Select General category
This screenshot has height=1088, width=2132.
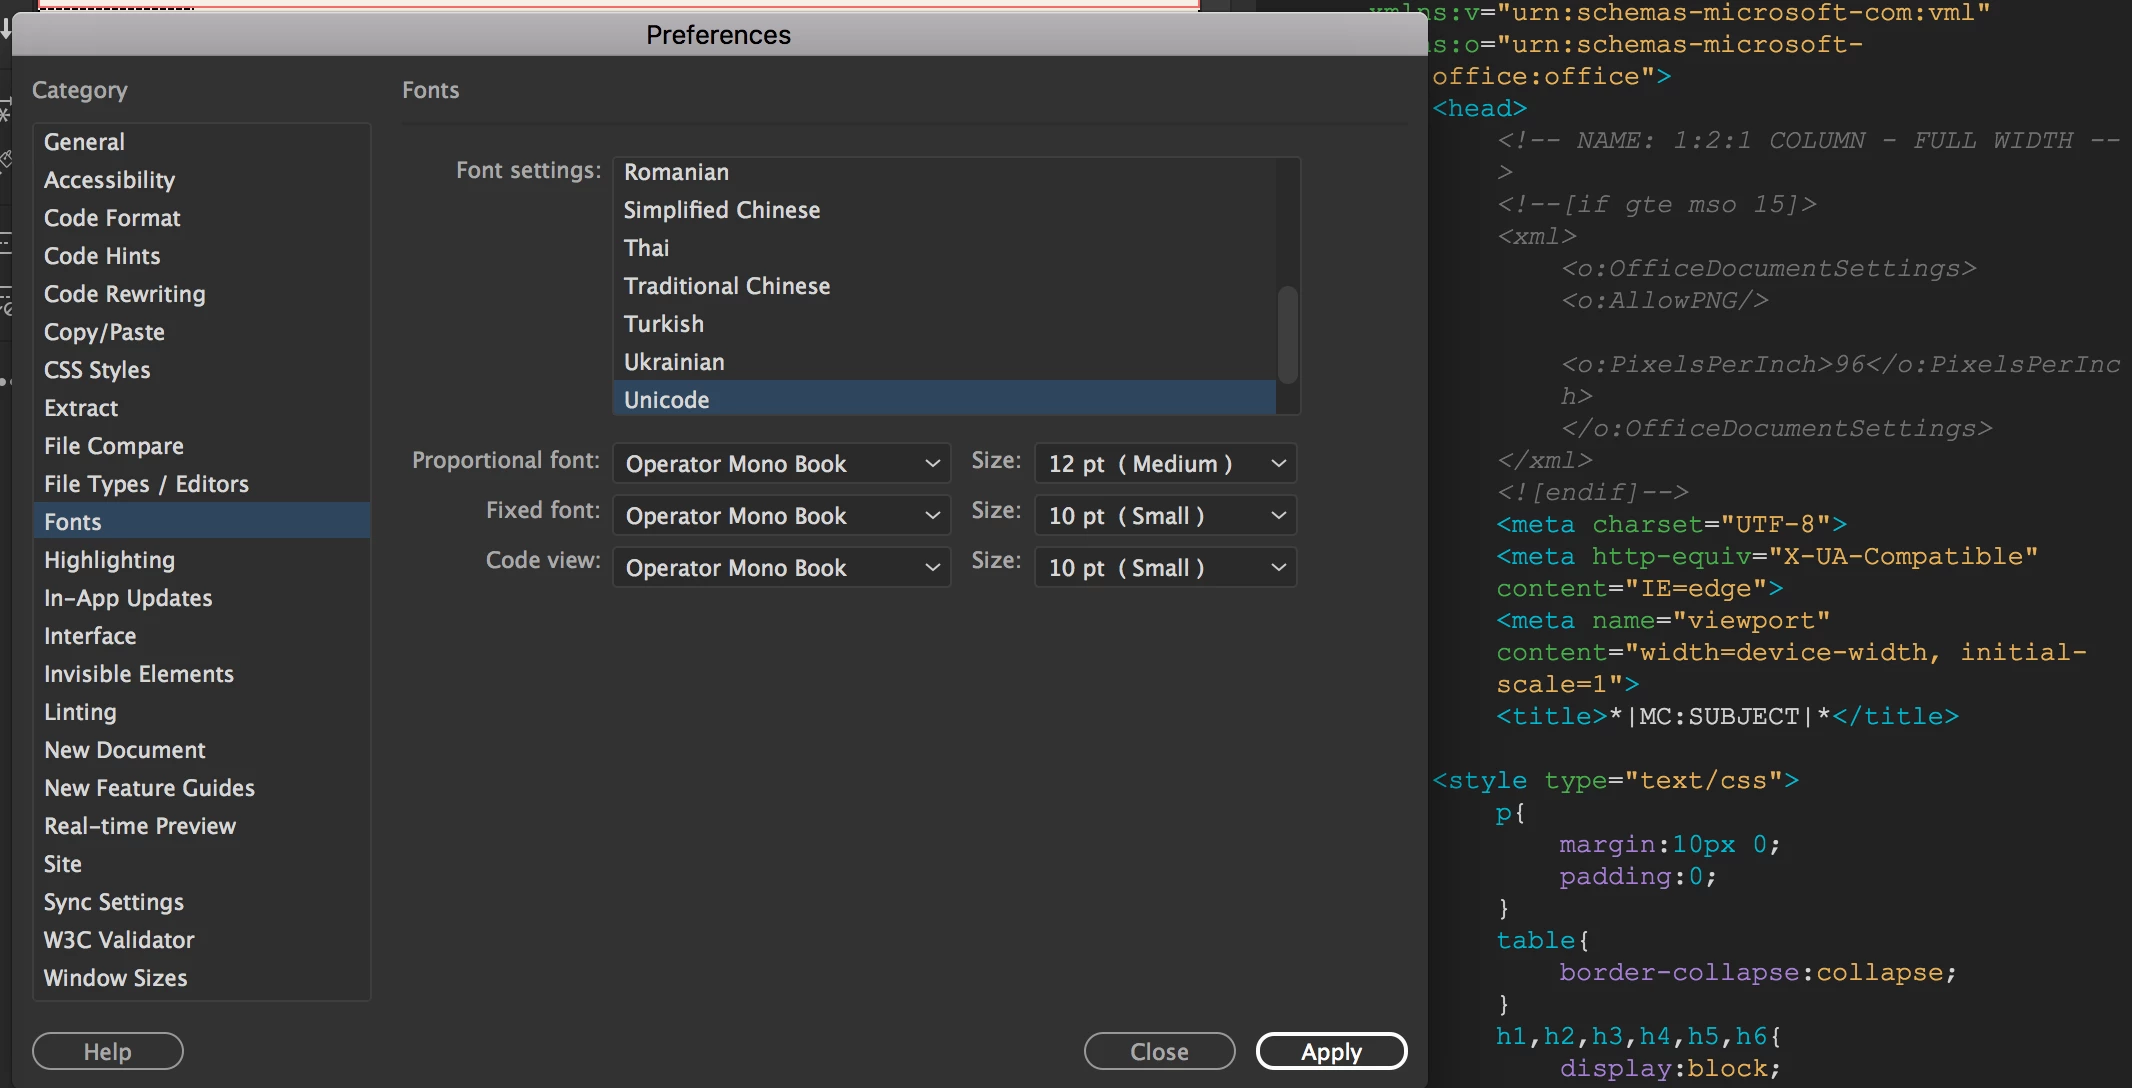click(85, 142)
